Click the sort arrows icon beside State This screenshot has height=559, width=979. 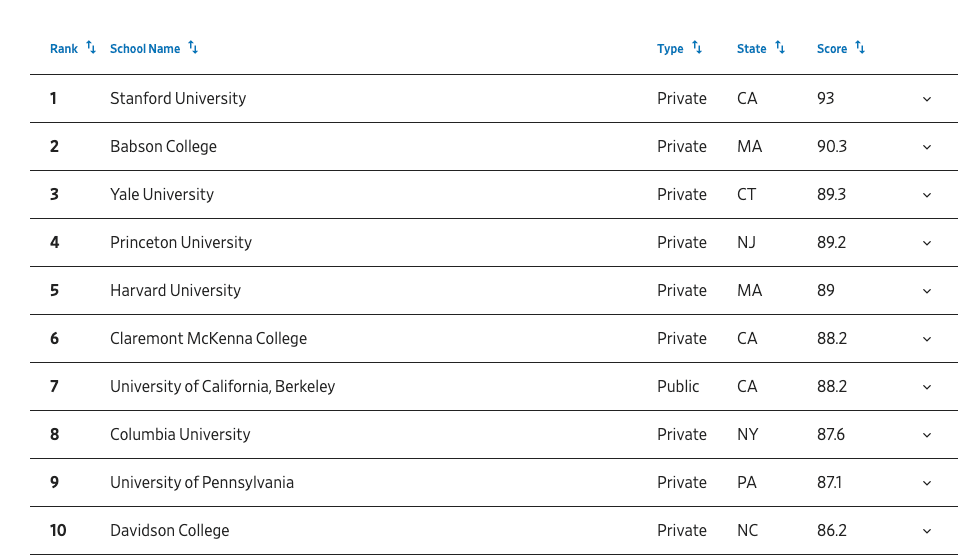780,47
